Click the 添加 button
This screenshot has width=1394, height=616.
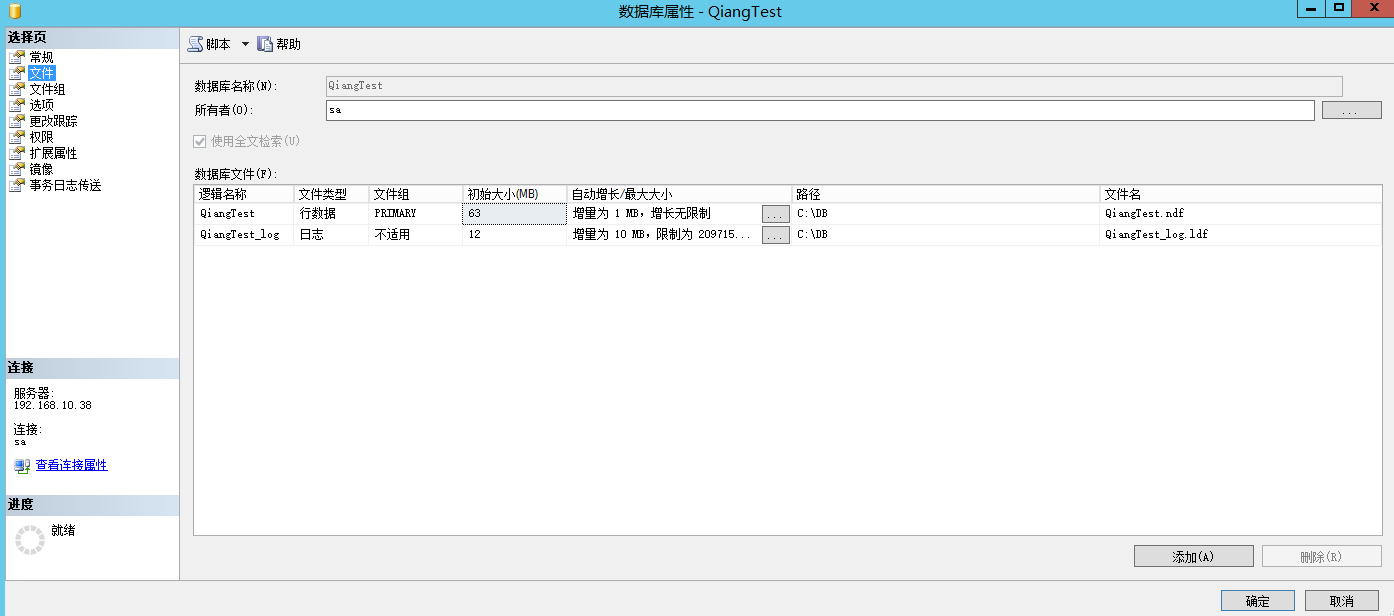tap(1193, 557)
